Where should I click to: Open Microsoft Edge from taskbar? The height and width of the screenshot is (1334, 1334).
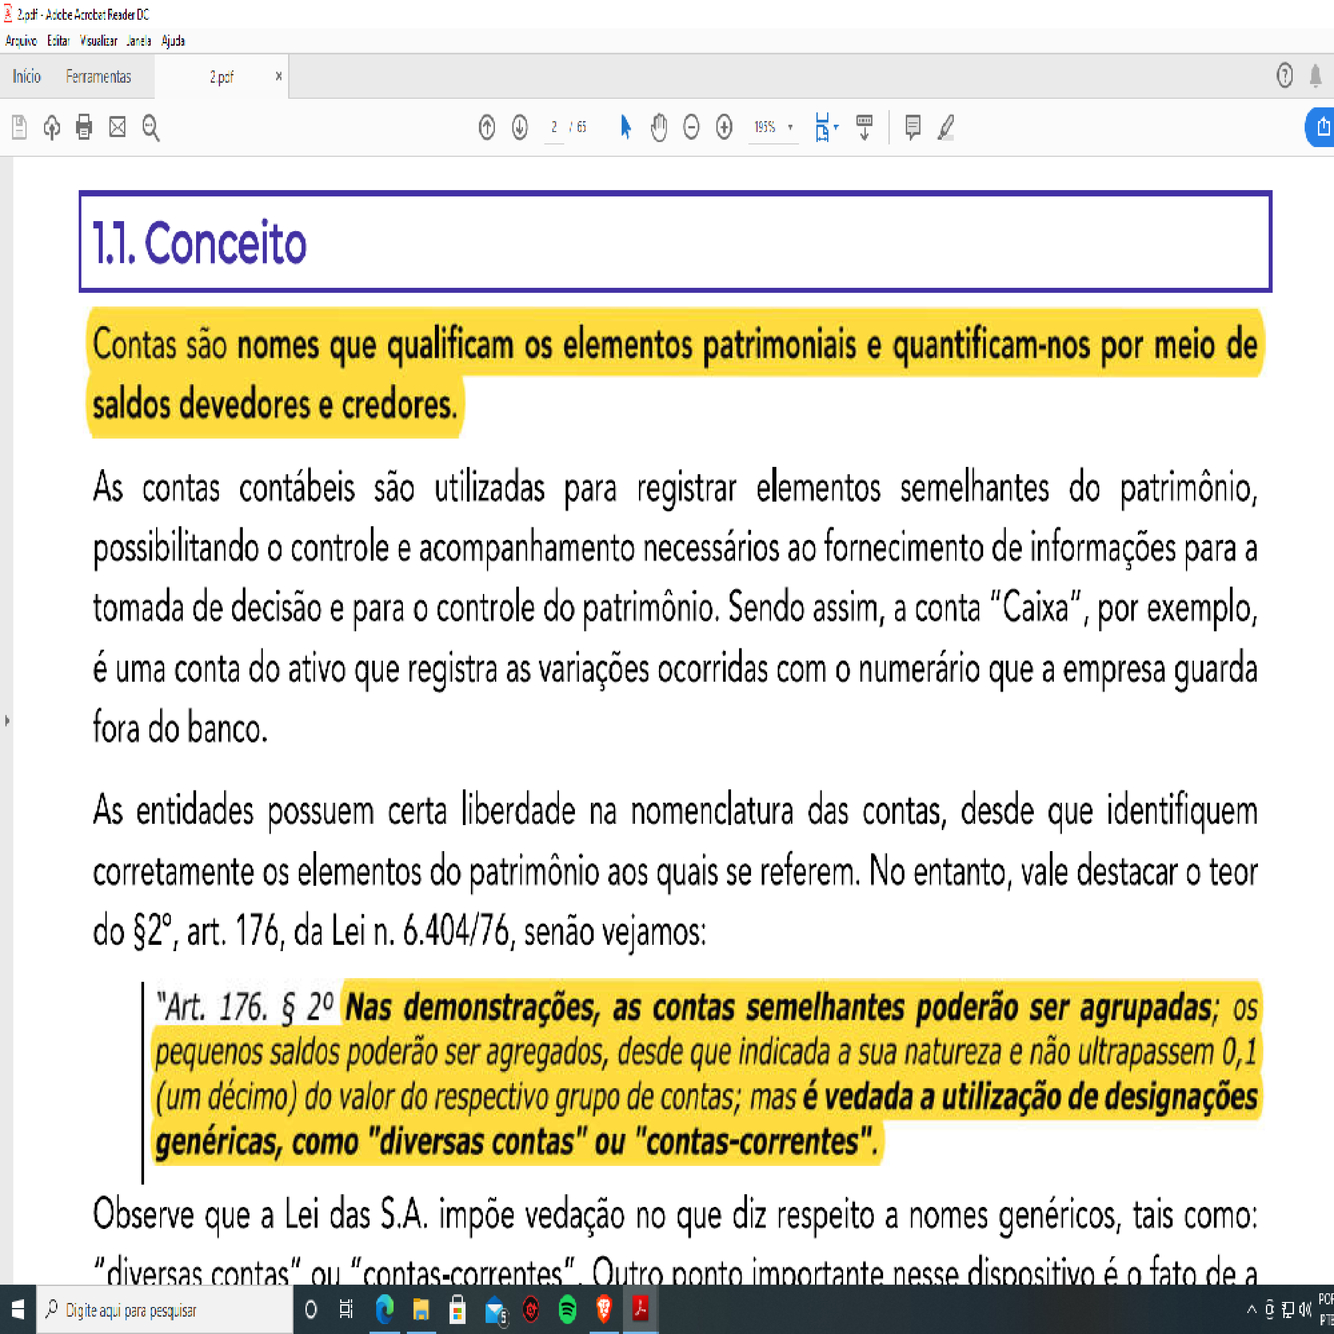point(384,1310)
